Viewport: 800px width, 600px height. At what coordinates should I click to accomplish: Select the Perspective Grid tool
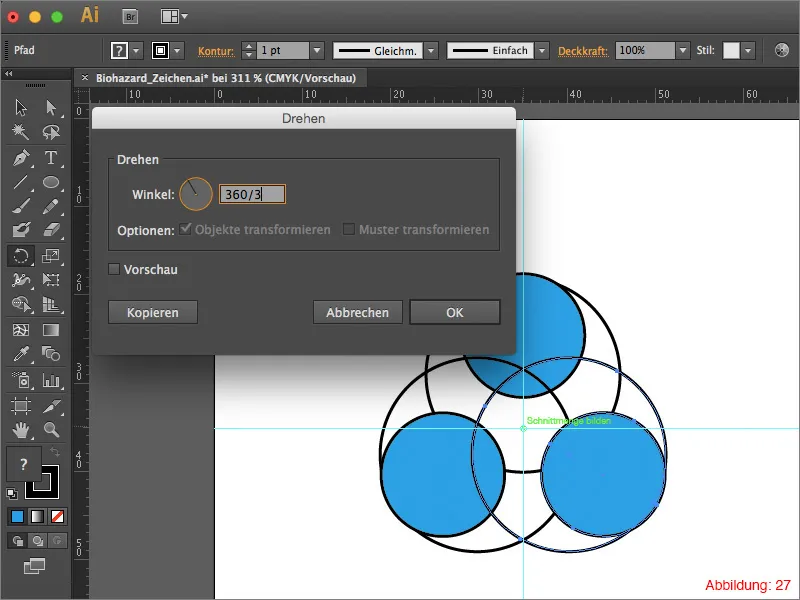coord(51,304)
